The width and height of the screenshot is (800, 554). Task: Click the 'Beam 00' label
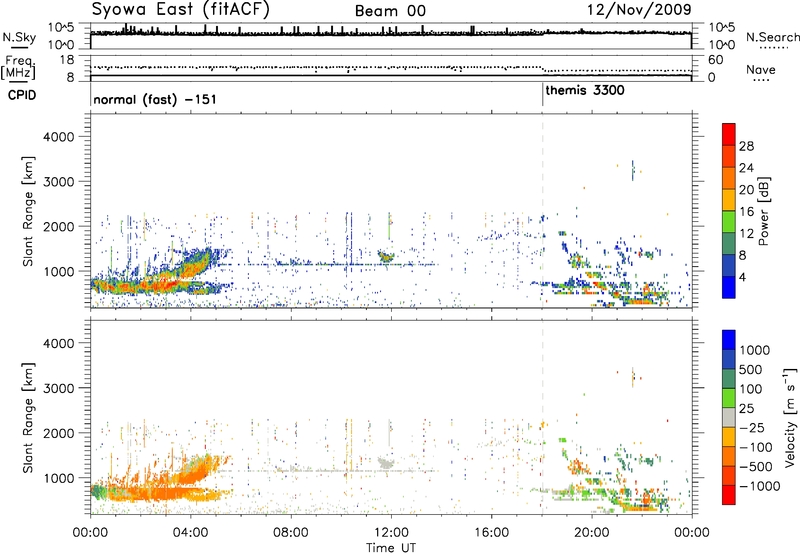tap(390, 11)
